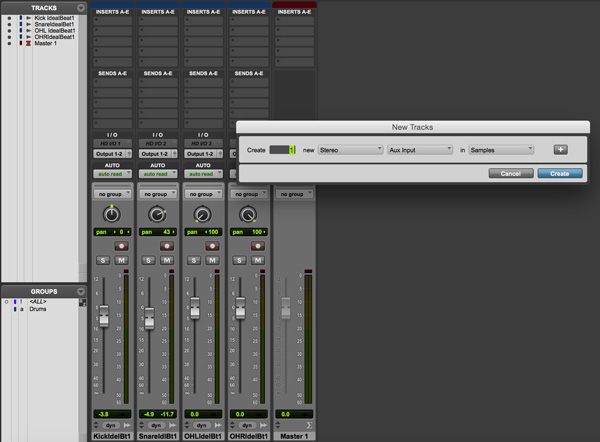Click the Master 1 track type icon in Tracks list

click(x=28, y=43)
